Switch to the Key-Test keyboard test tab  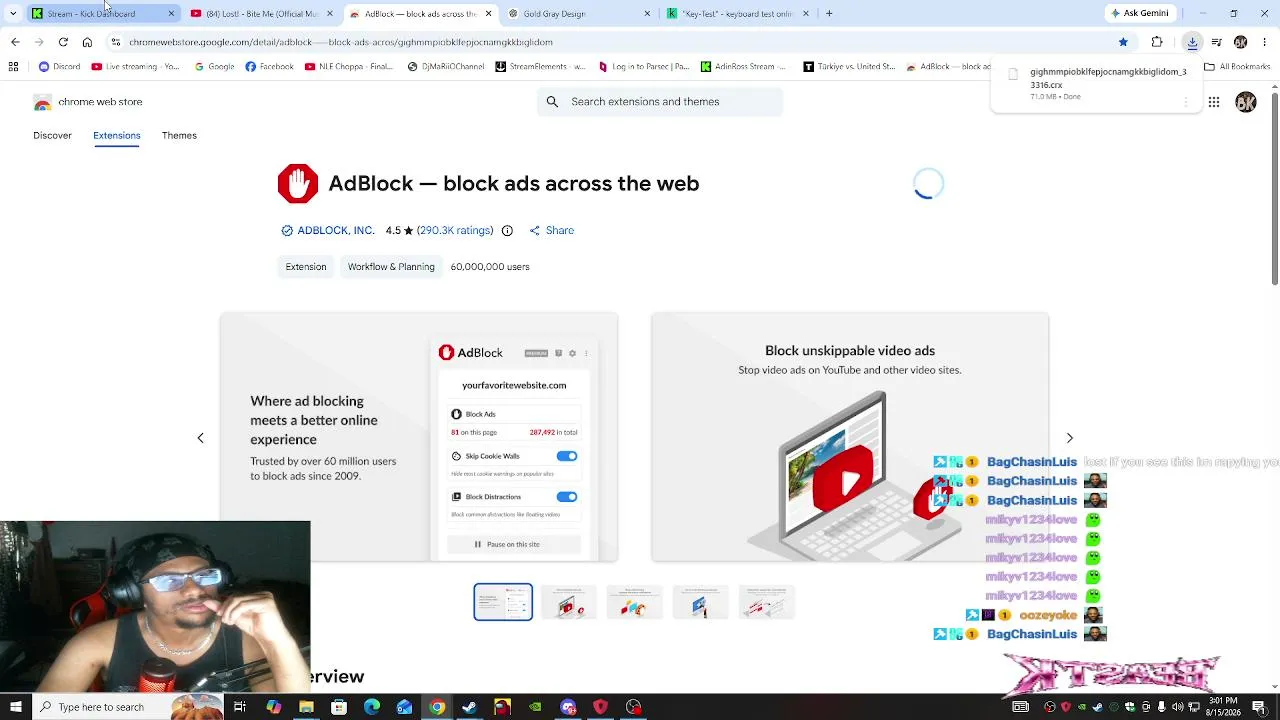(738, 14)
